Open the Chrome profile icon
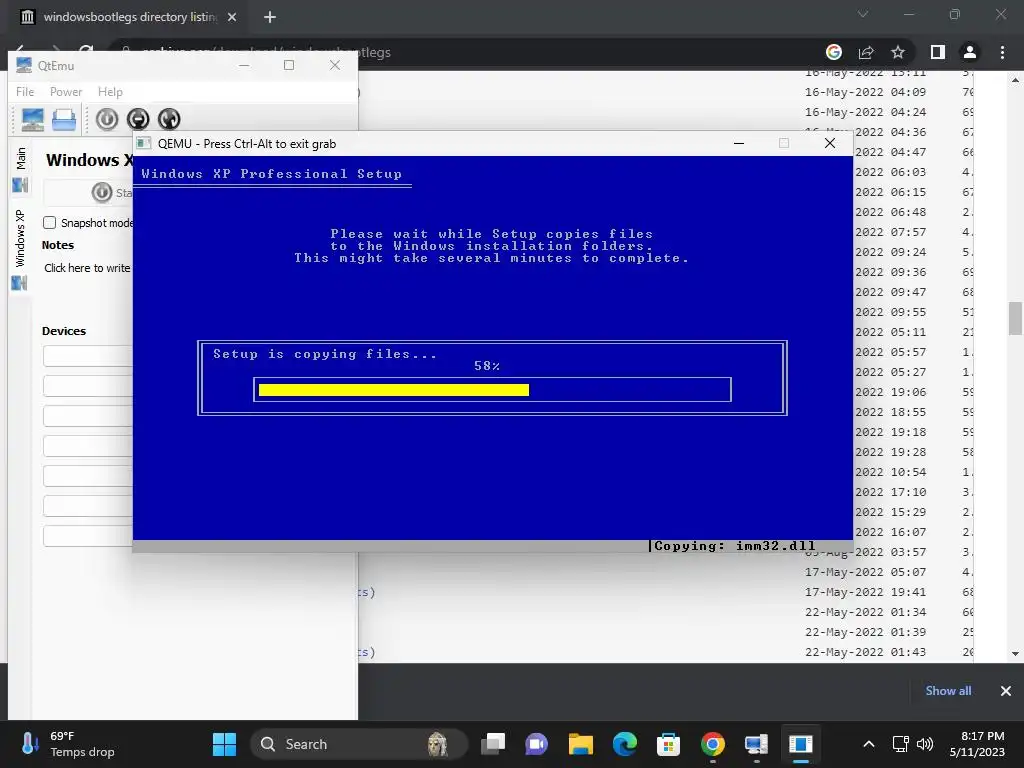The width and height of the screenshot is (1024, 768). pyautogui.click(x=970, y=52)
